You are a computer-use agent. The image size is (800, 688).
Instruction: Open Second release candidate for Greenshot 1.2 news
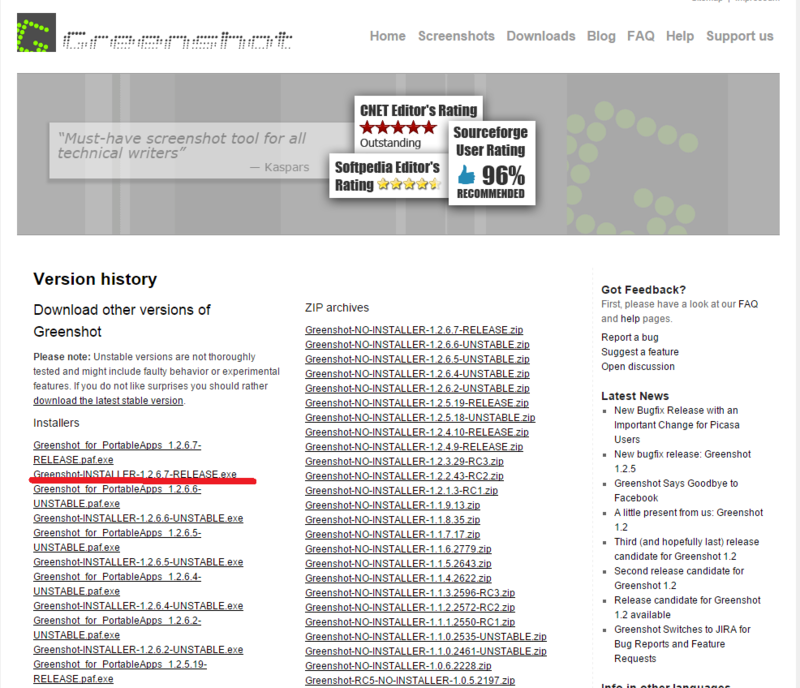(679, 578)
